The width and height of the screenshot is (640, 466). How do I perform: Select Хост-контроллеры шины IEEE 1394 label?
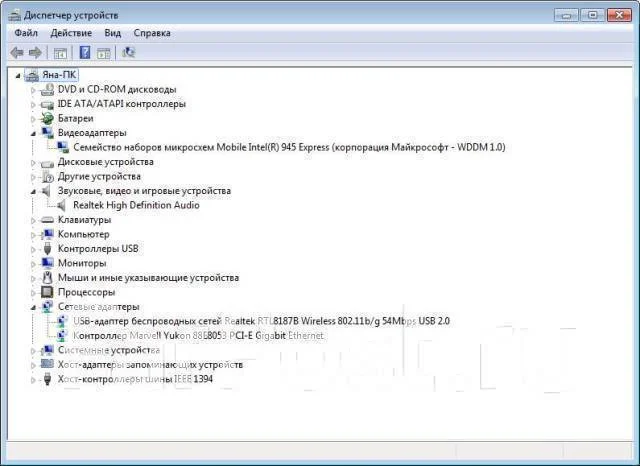[x=135, y=379]
